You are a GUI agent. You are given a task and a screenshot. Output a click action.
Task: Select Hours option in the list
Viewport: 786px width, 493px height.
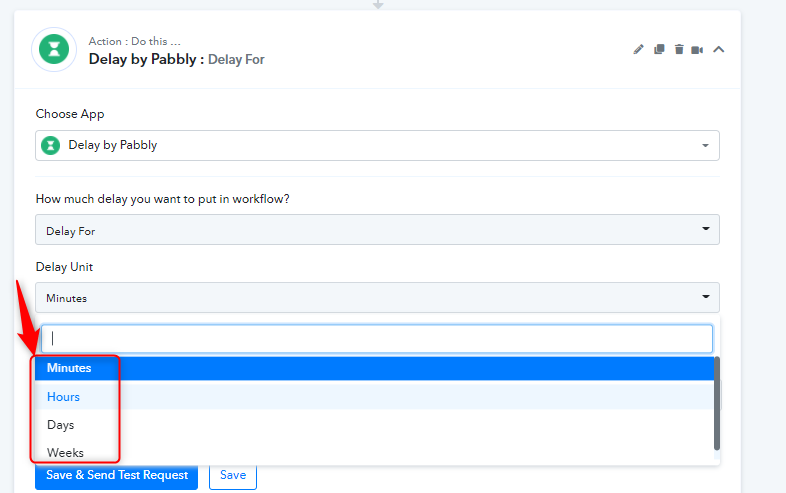pos(374,396)
